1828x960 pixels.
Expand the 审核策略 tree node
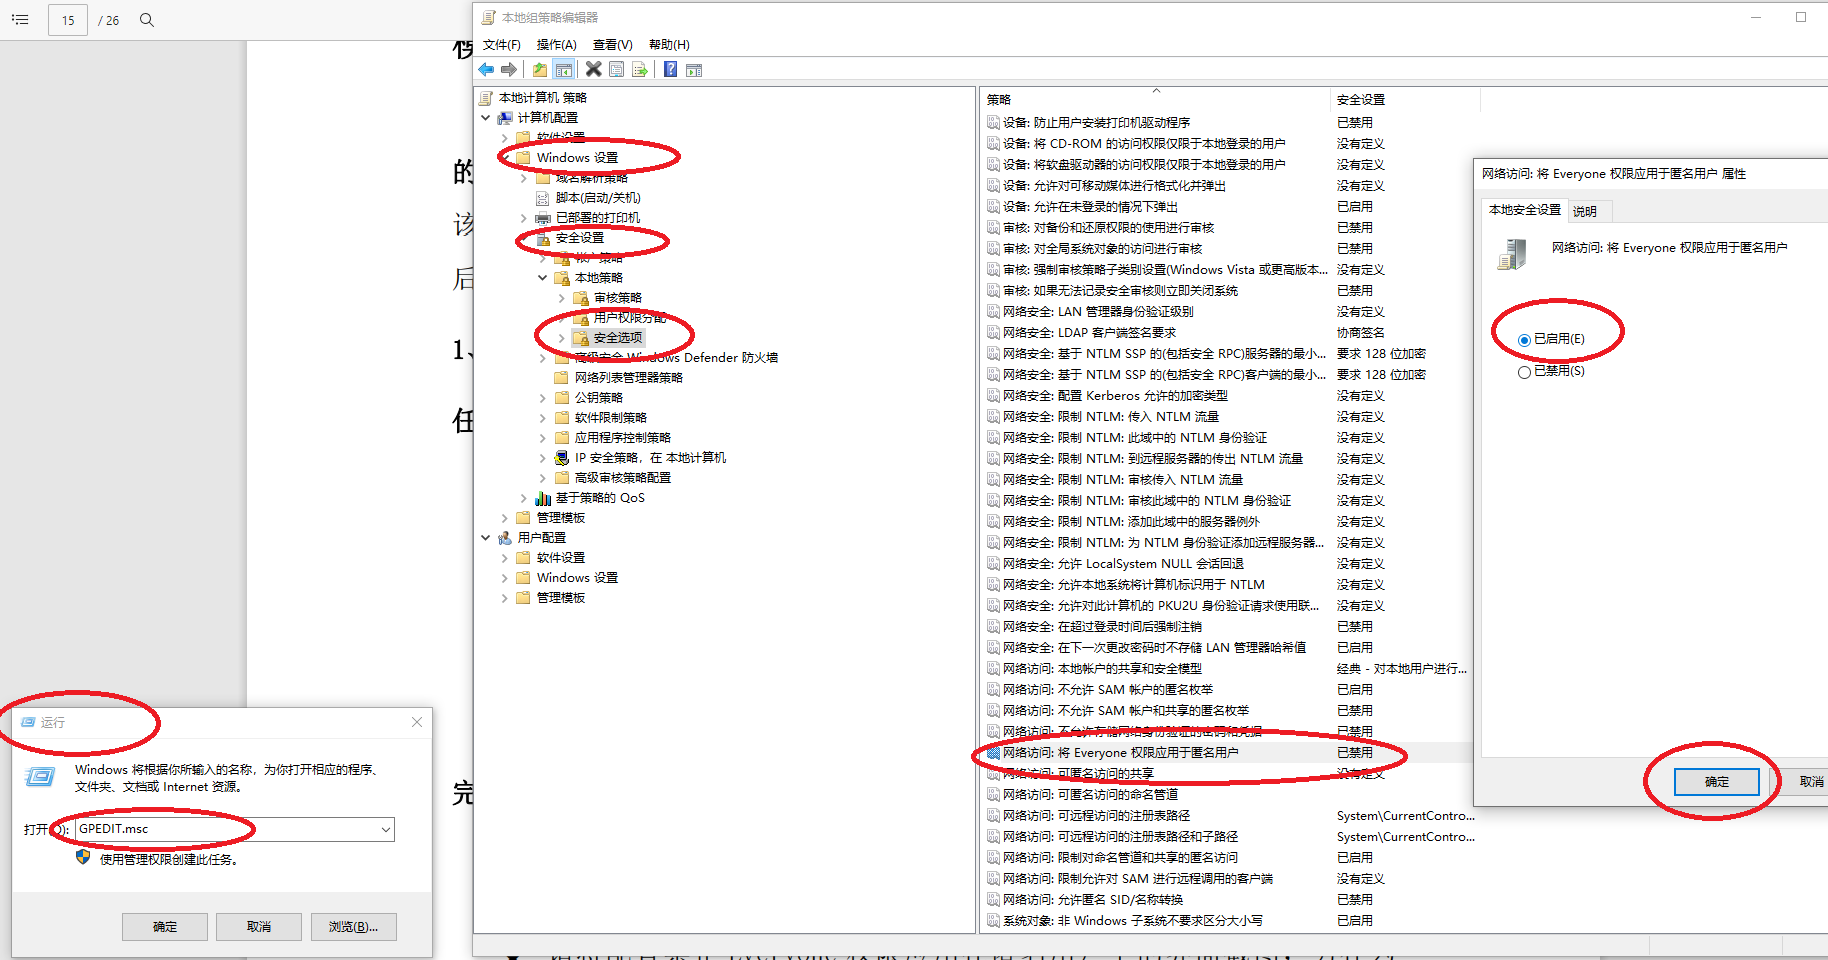[562, 298]
